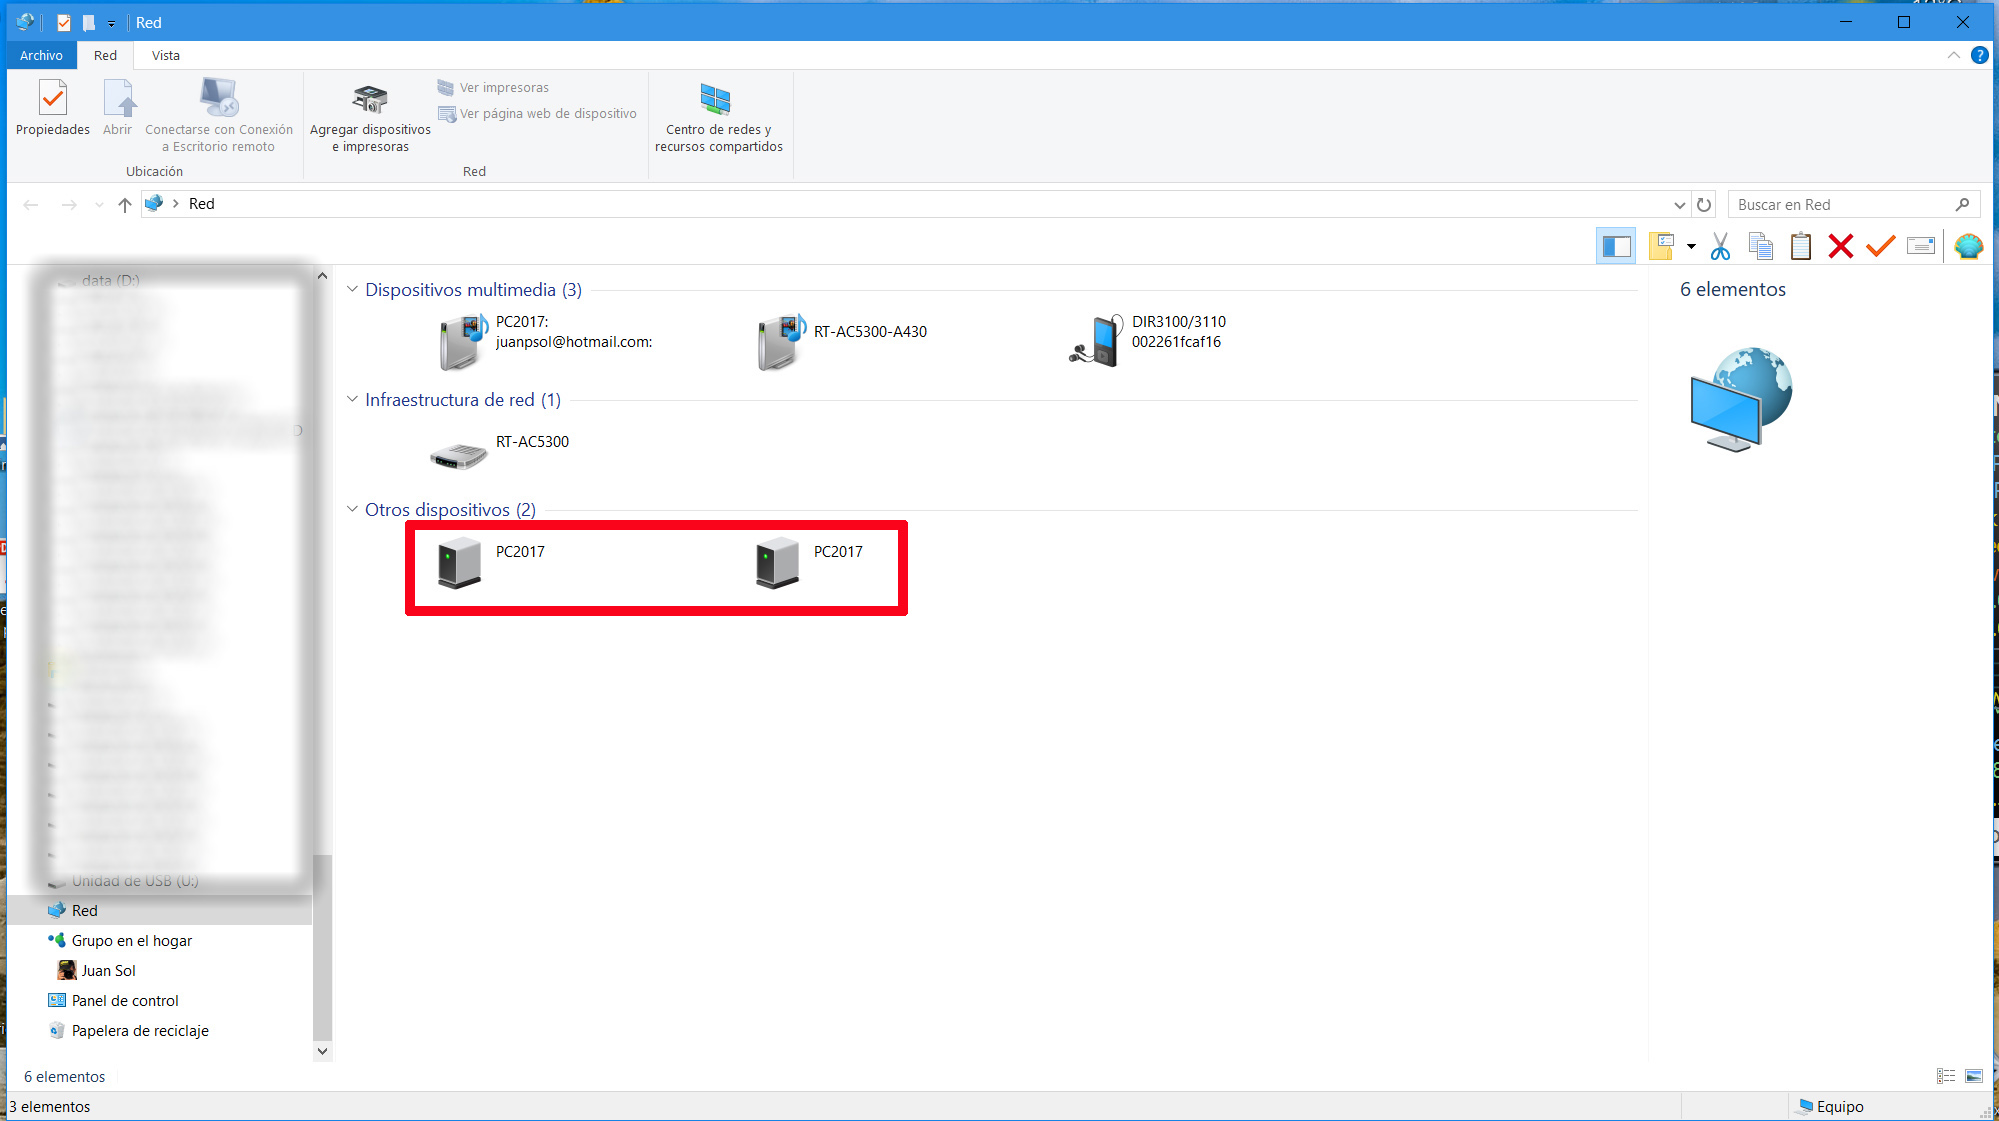Screen dimensions: 1999x1121
Task: Click Centro de redes y recursos compartidos
Action: pyautogui.click(x=718, y=118)
